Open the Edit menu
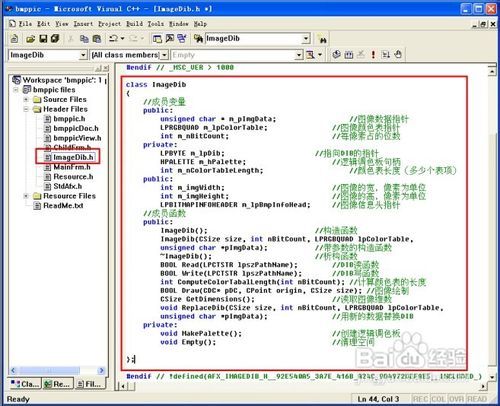This screenshot has height=406, width=500. (x=43, y=24)
